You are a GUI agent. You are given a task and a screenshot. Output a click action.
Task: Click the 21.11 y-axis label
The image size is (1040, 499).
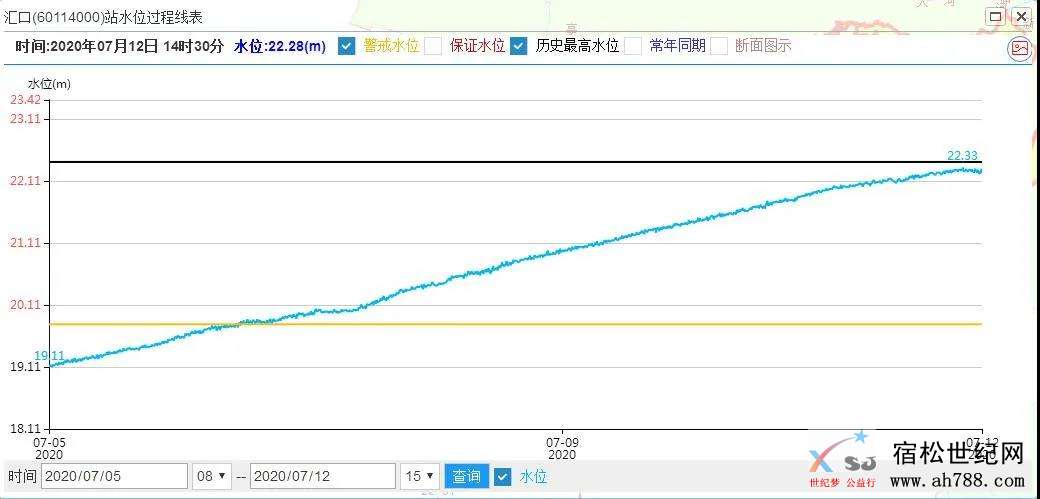25,244
